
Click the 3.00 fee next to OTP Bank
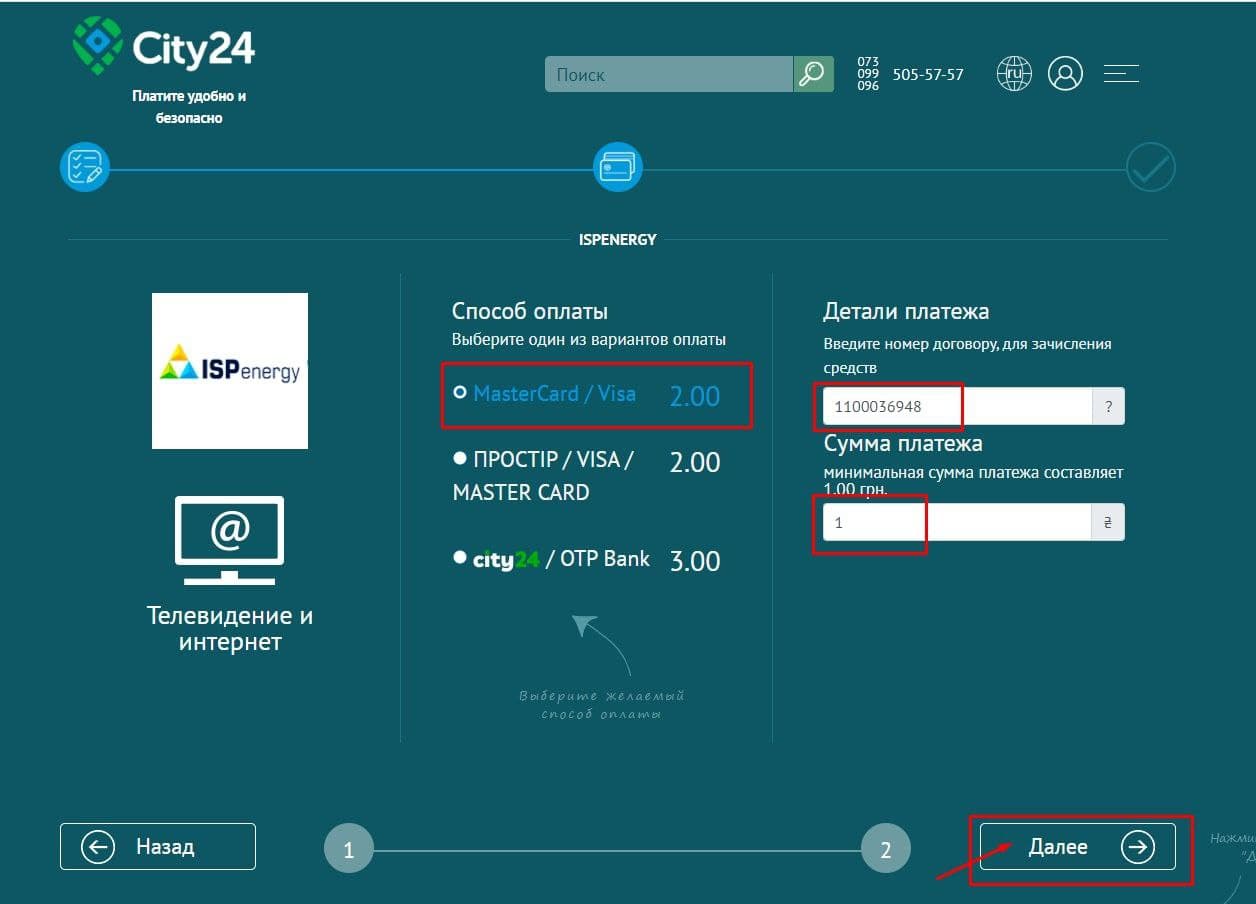click(x=695, y=561)
